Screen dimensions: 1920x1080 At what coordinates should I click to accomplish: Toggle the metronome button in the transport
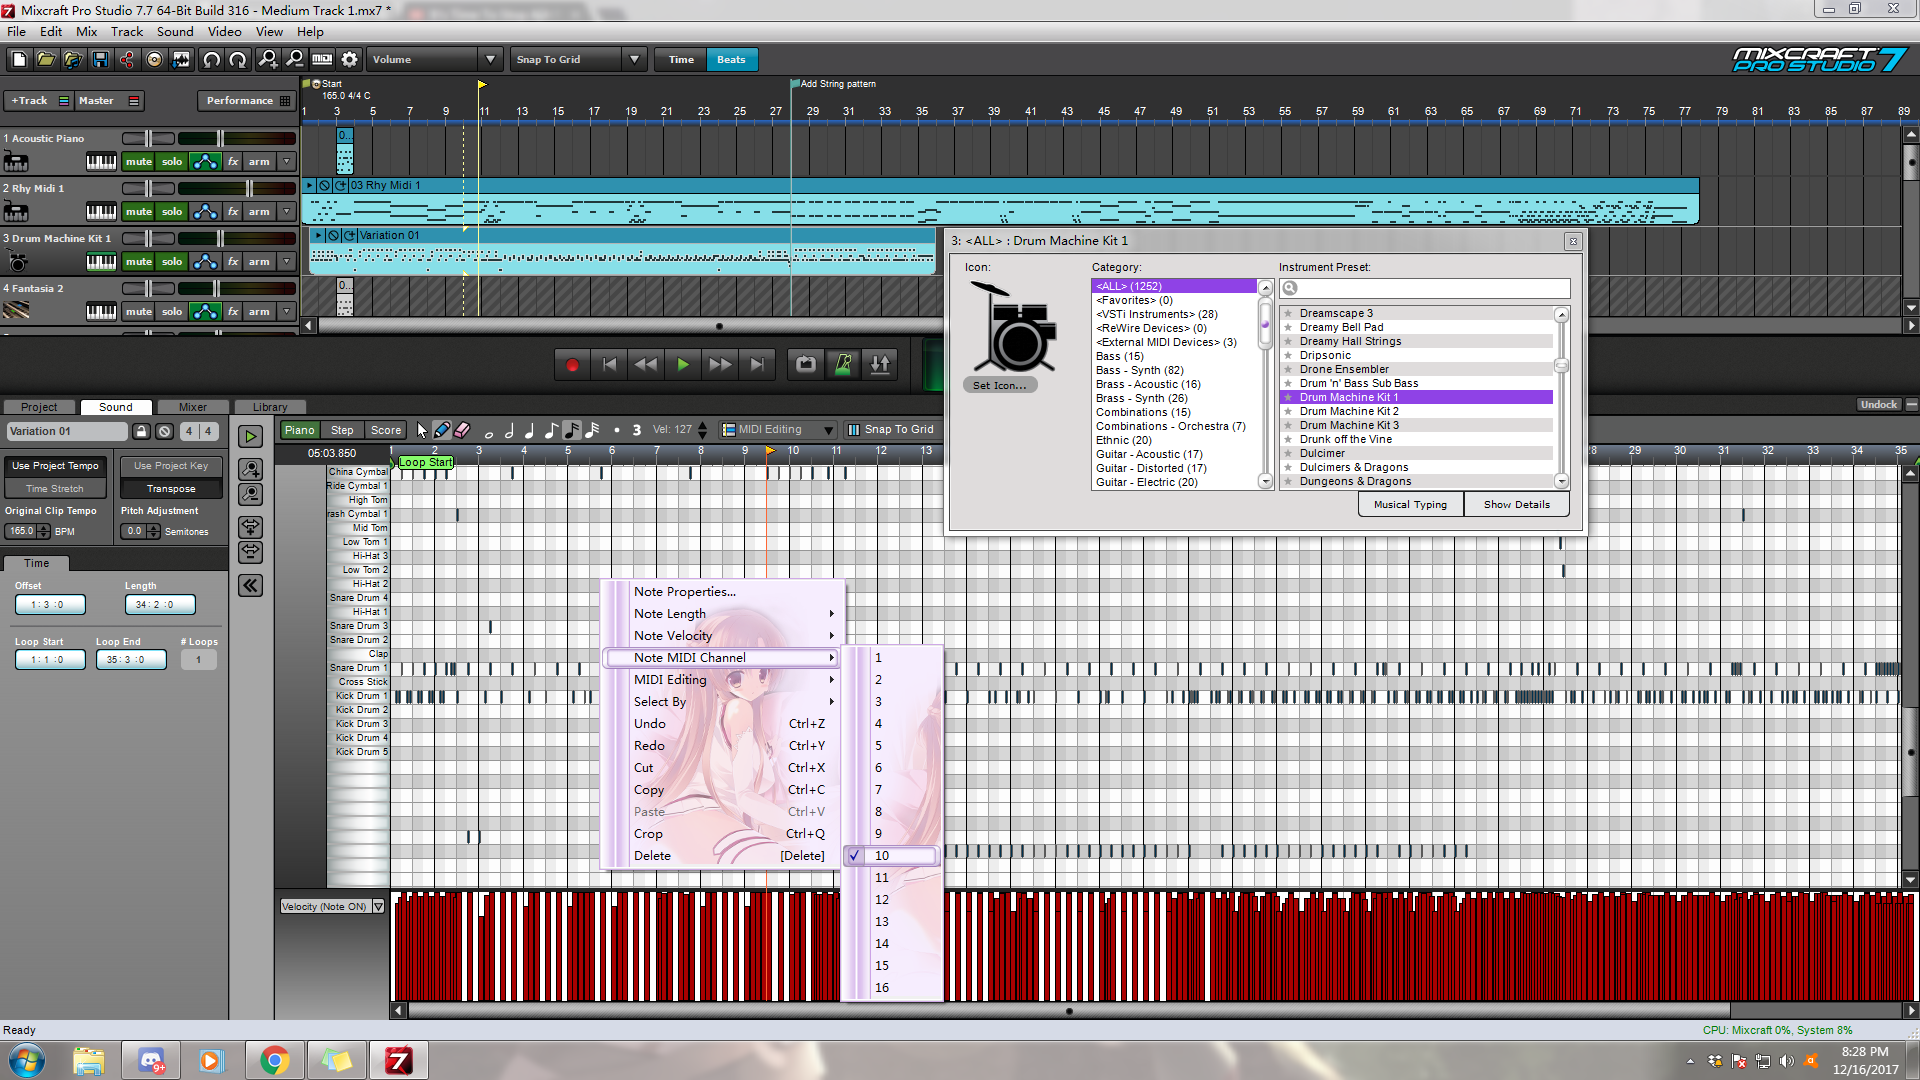pyautogui.click(x=843, y=365)
